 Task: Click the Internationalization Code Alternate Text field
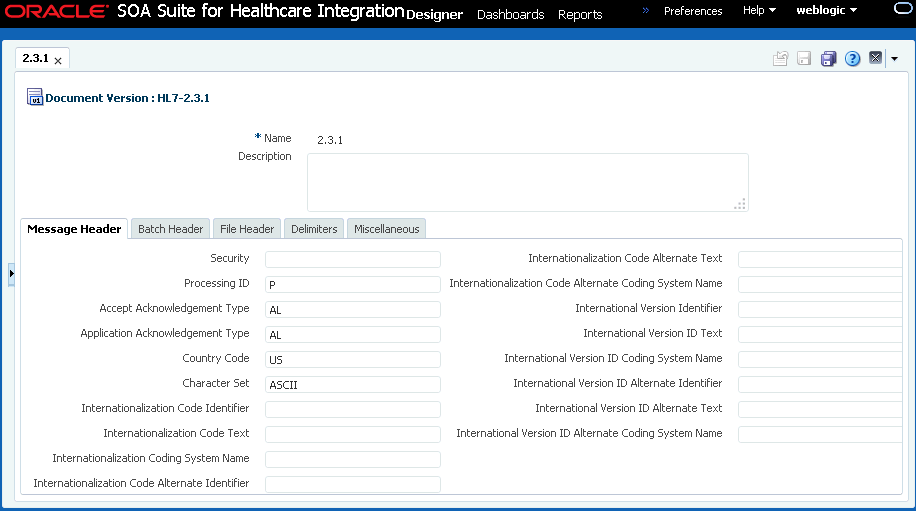point(820,259)
